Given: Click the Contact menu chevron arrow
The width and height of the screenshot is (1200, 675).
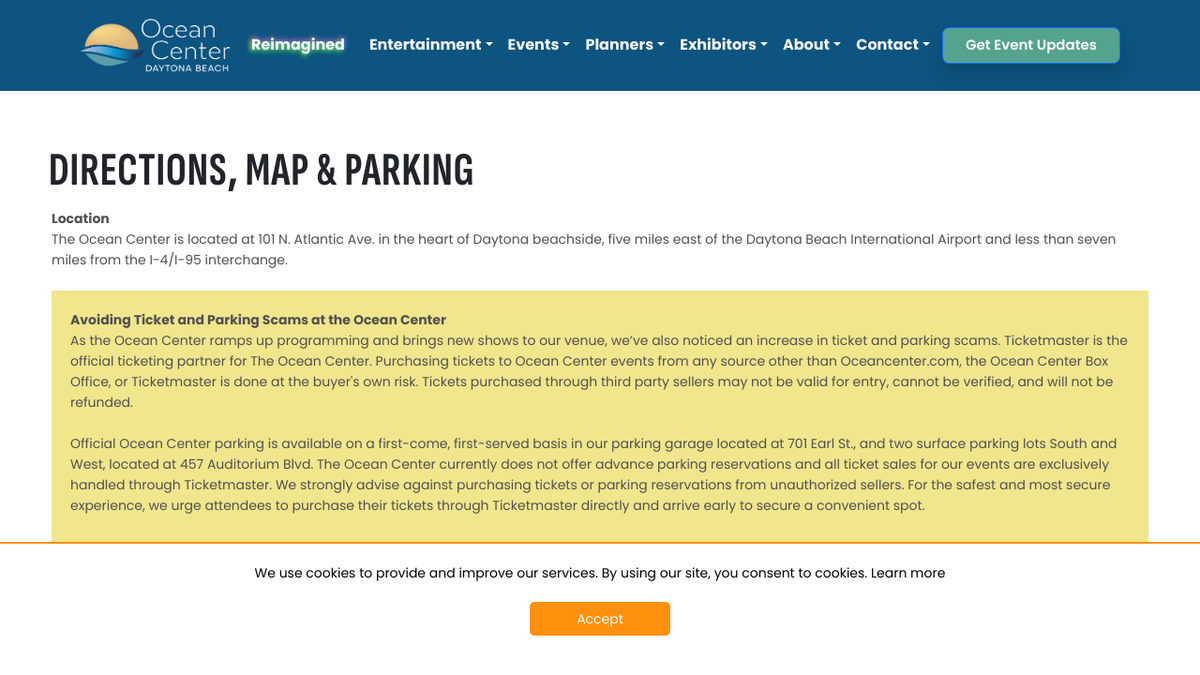Looking at the screenshot, I should [925, 46].
